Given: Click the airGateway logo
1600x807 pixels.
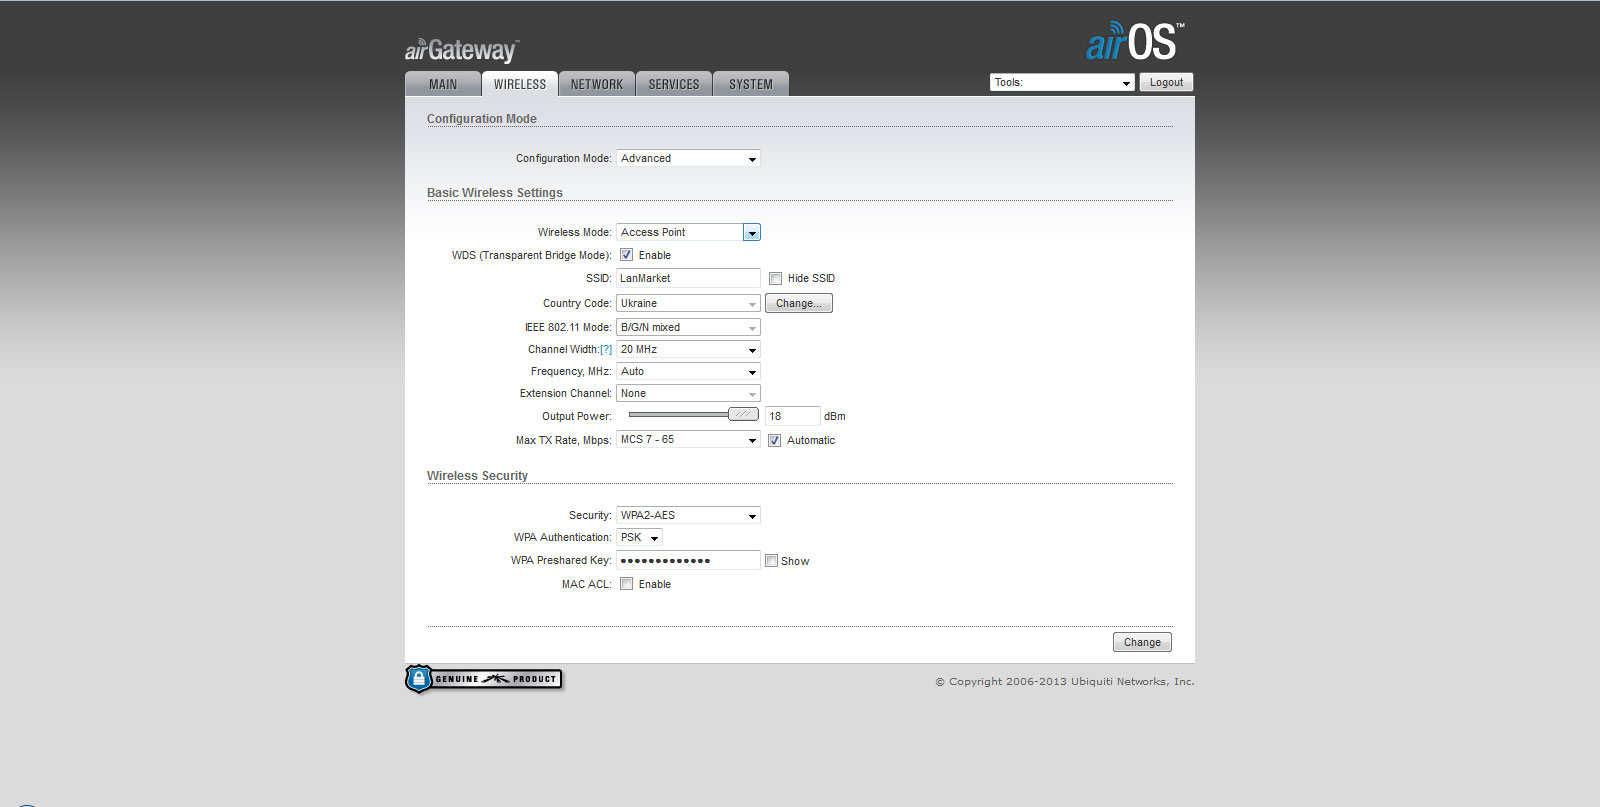Looking at the screenshot, I should tap(461, 49).
